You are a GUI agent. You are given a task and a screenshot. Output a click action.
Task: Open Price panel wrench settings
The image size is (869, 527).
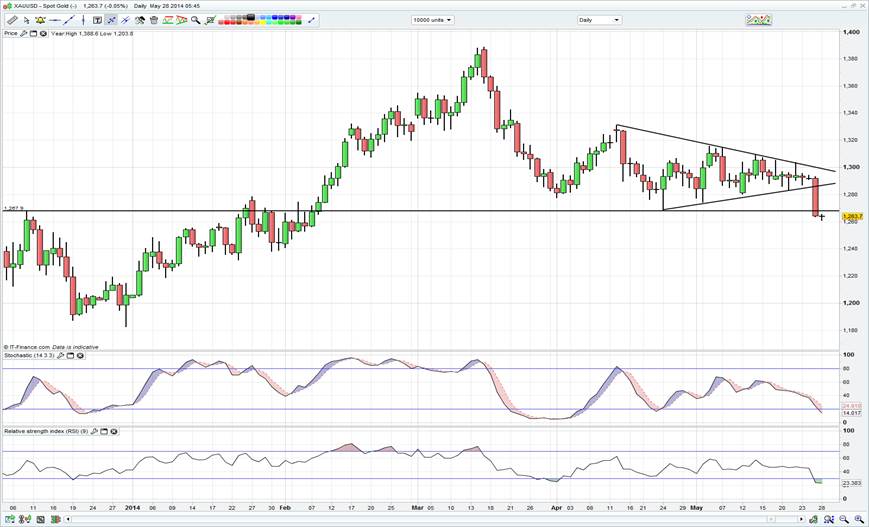pos(24,33)
